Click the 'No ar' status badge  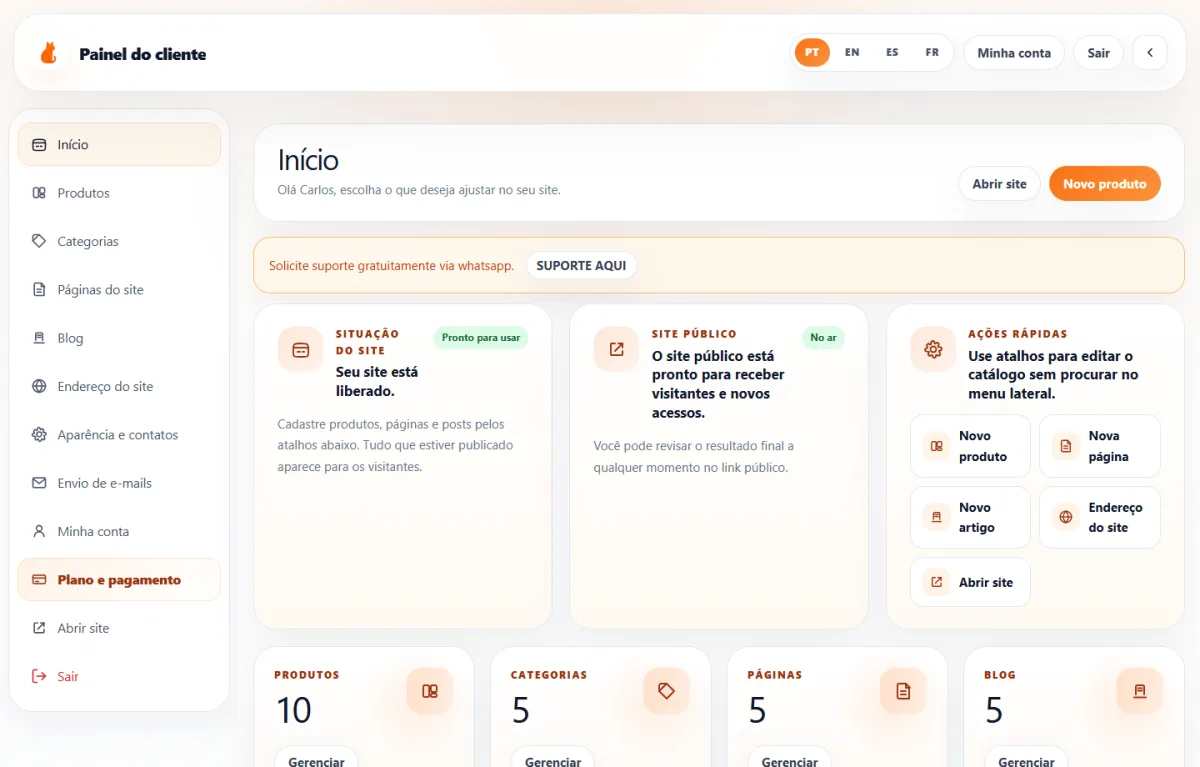pos(823,338)
